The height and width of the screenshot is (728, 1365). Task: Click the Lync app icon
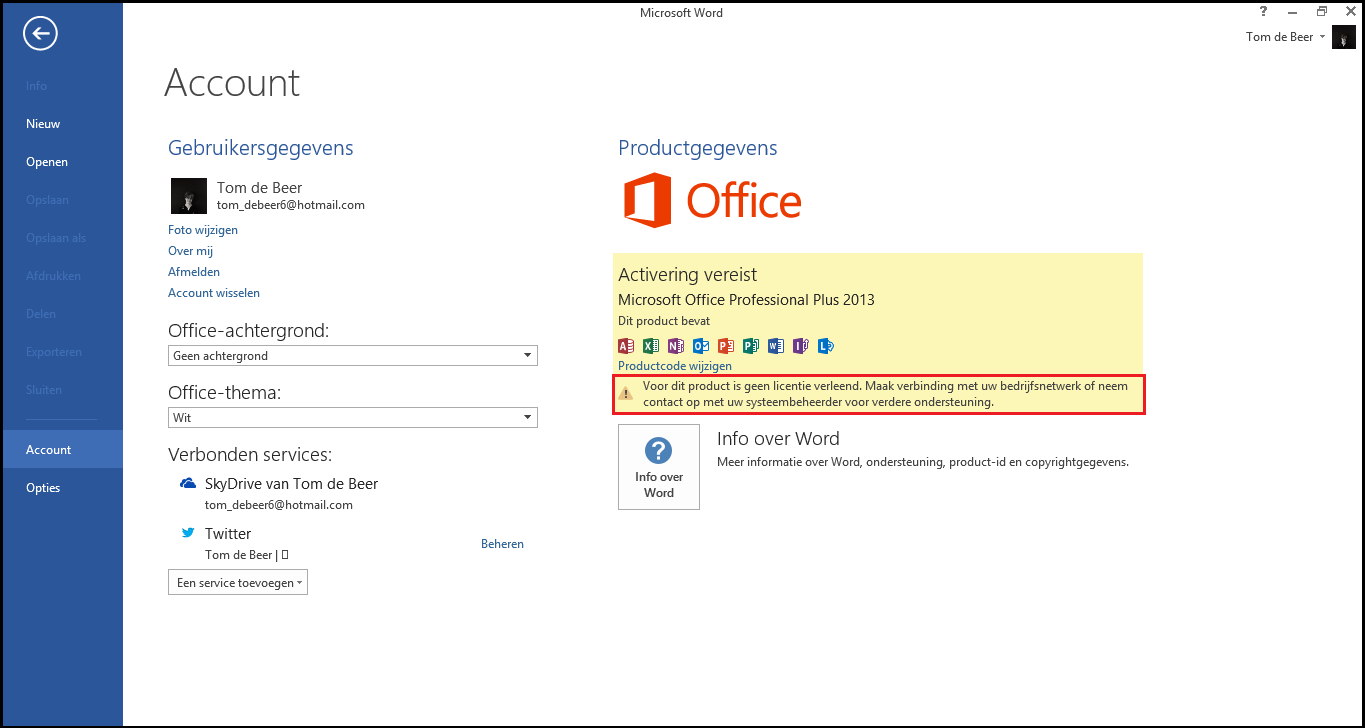coord(826,346)
